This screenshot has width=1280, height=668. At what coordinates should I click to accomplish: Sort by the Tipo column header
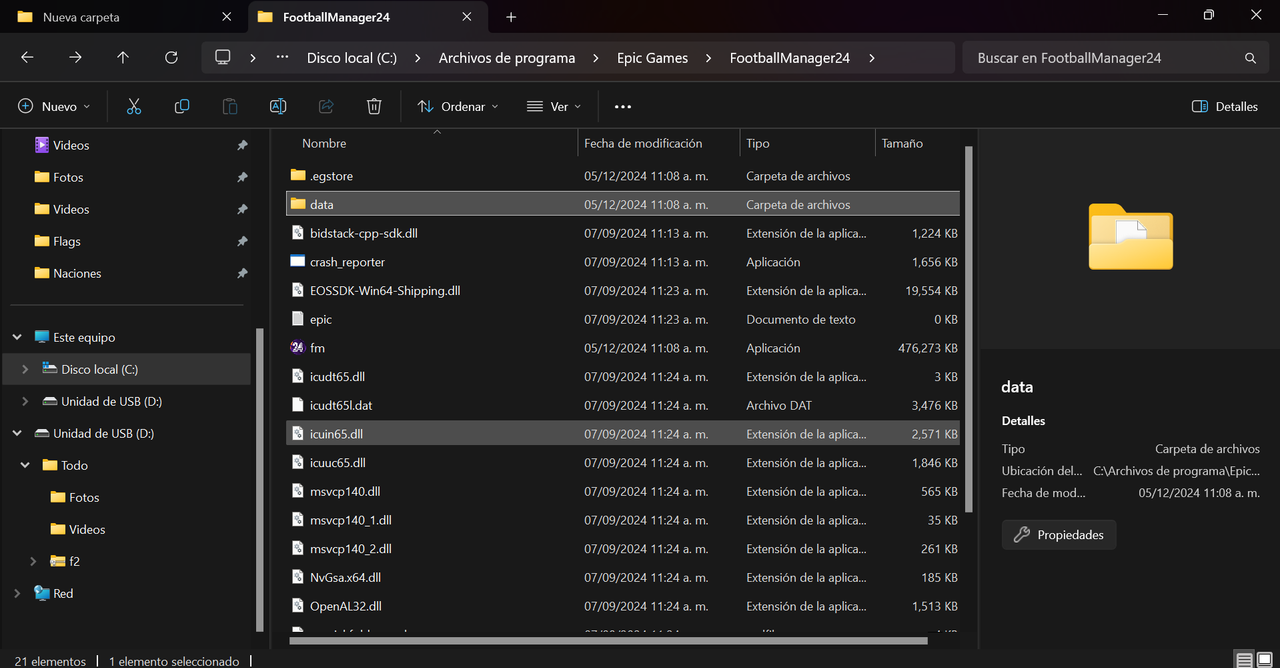pyautogui.click(x=757, y=143)
